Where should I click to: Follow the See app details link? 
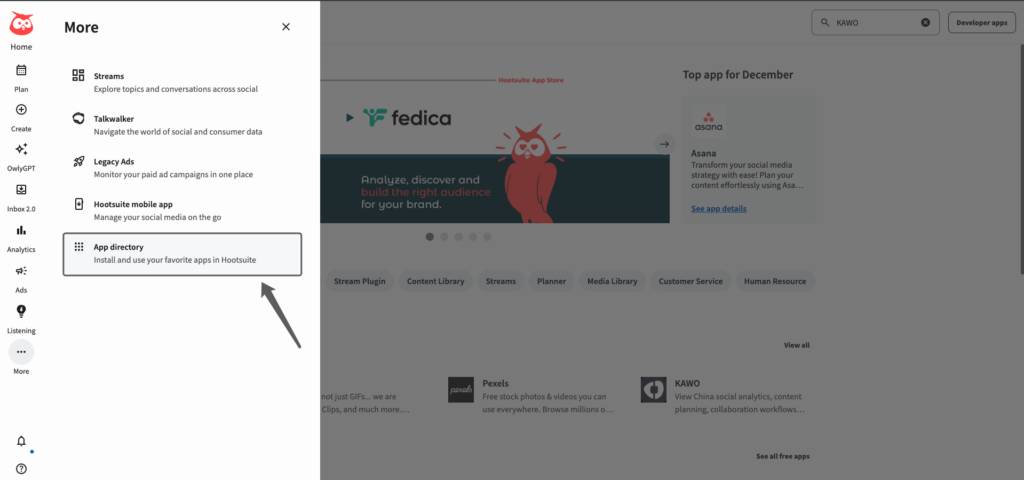pos(718,208)
